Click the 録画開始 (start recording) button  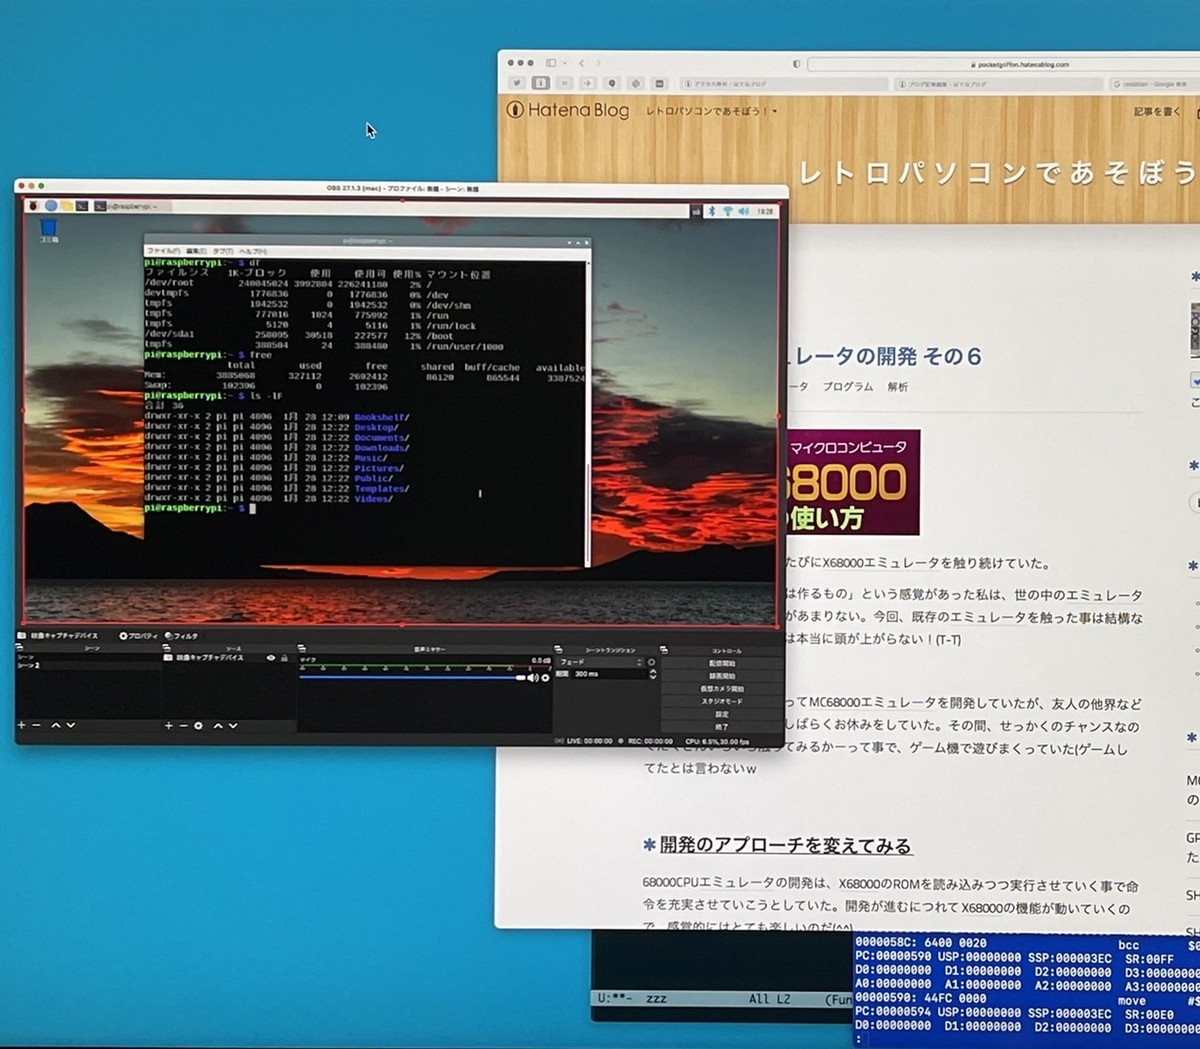click(723, 676)
